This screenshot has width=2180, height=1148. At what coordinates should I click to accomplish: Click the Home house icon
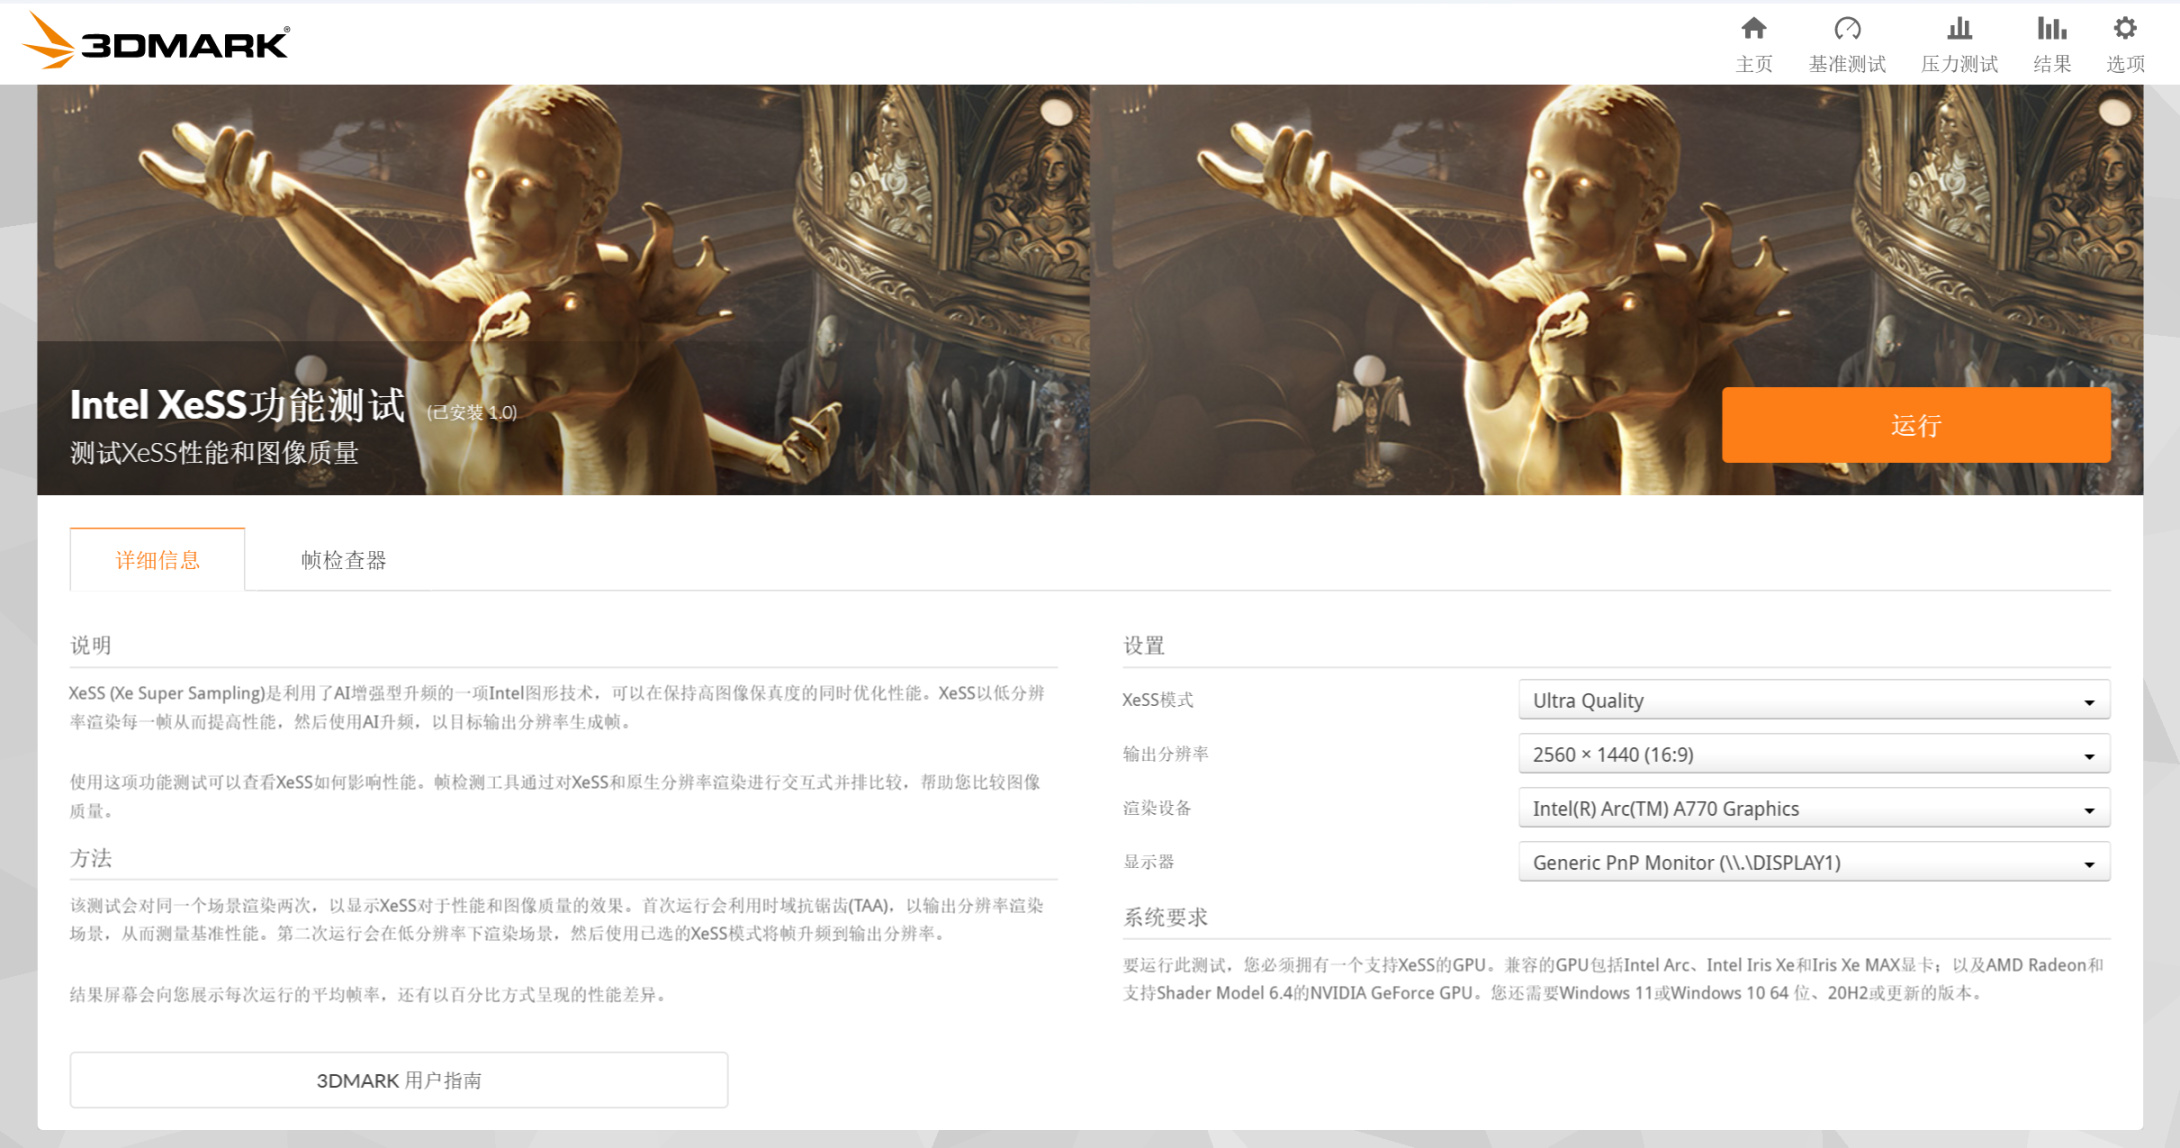pyautogui.click(x=1753, y=28)
